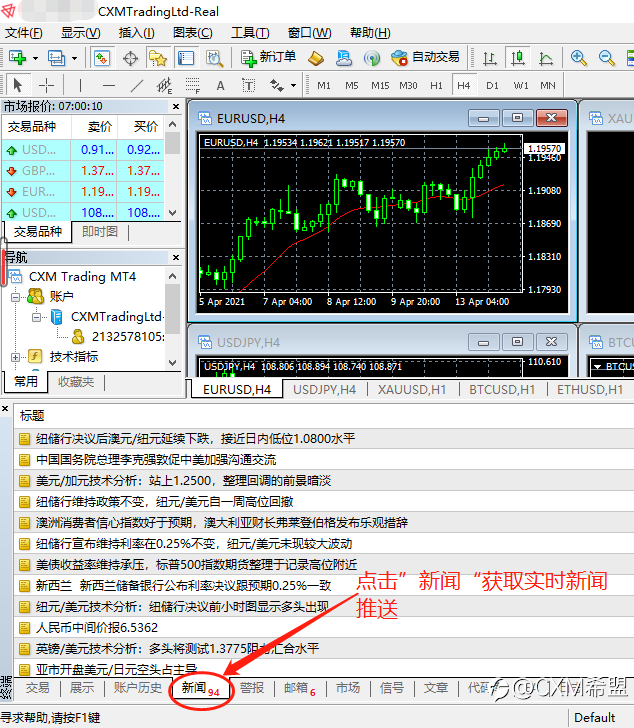This screenshot has height=728, width=634.
Task: Switch chart to candlesticks icon
Action: click(518, 58)
